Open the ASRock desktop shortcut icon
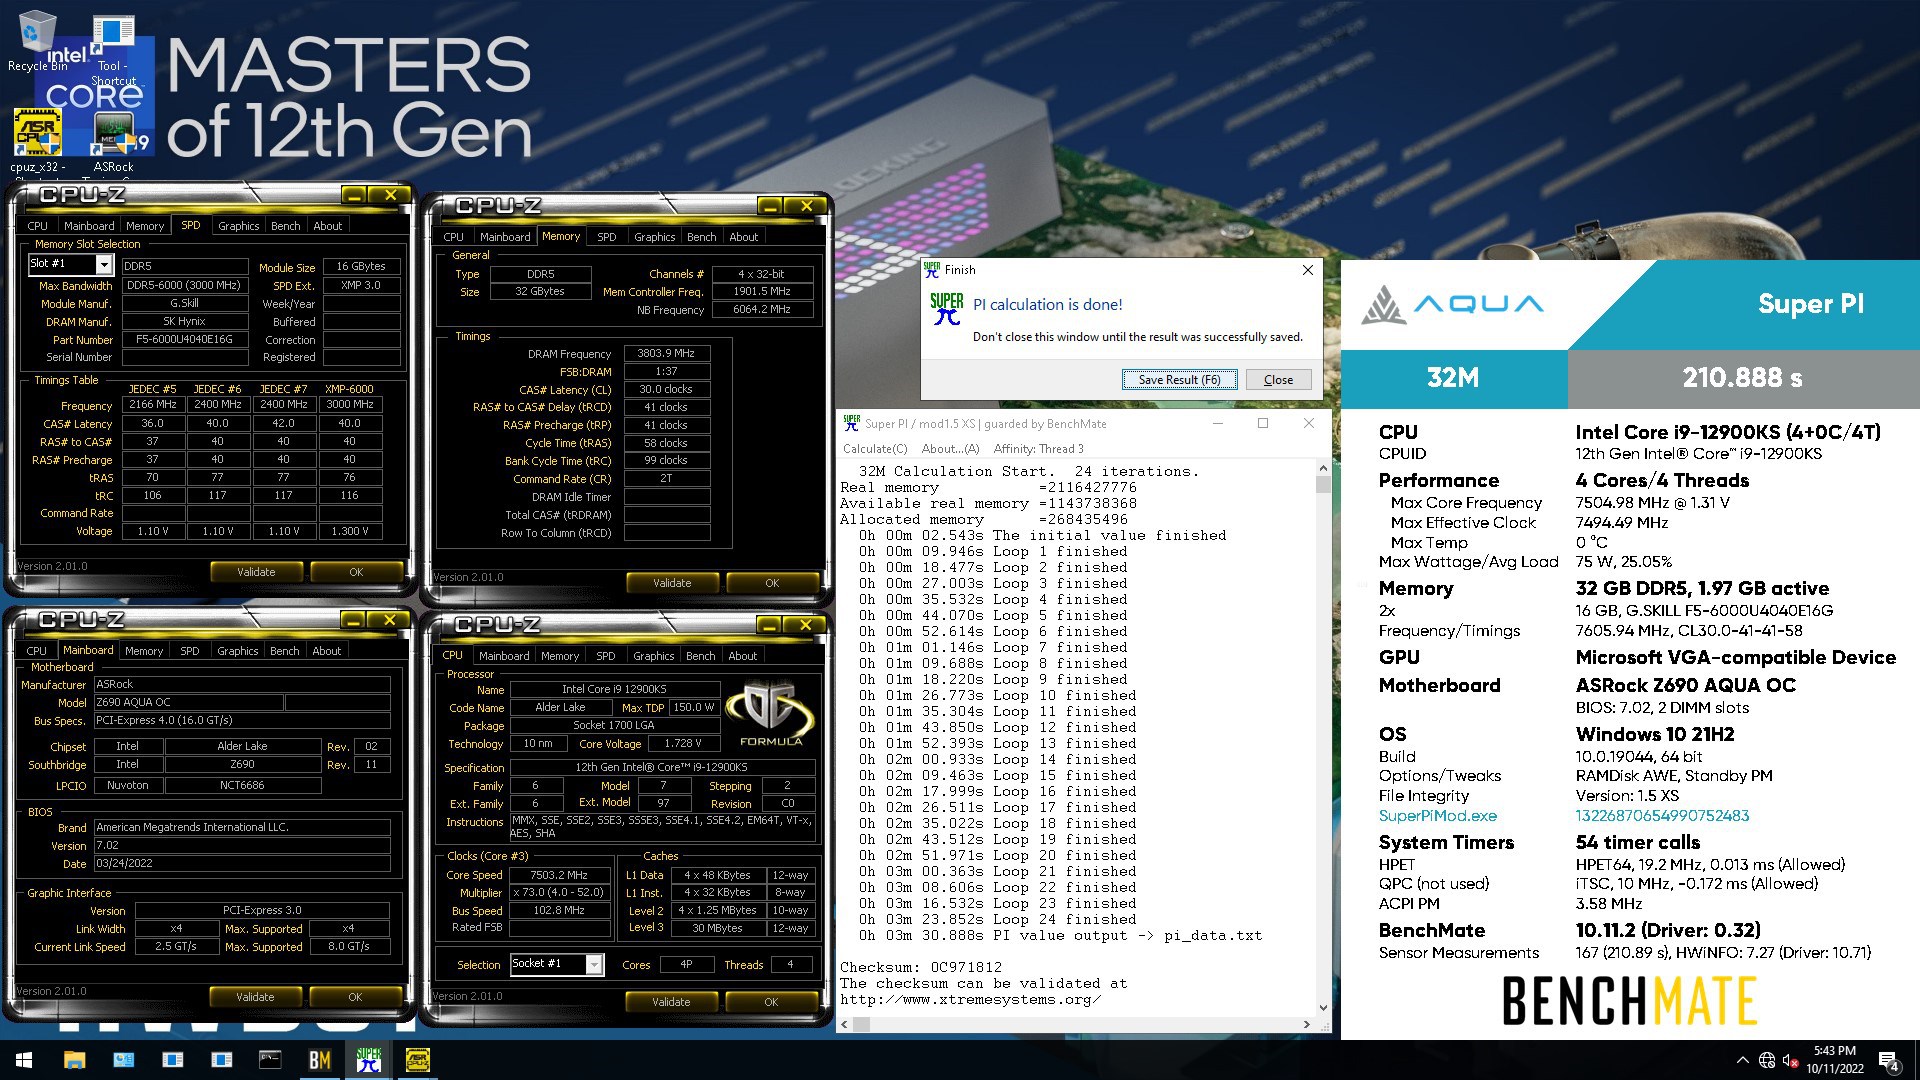The image size is (1920, 1080). click(x=113, y=141)
